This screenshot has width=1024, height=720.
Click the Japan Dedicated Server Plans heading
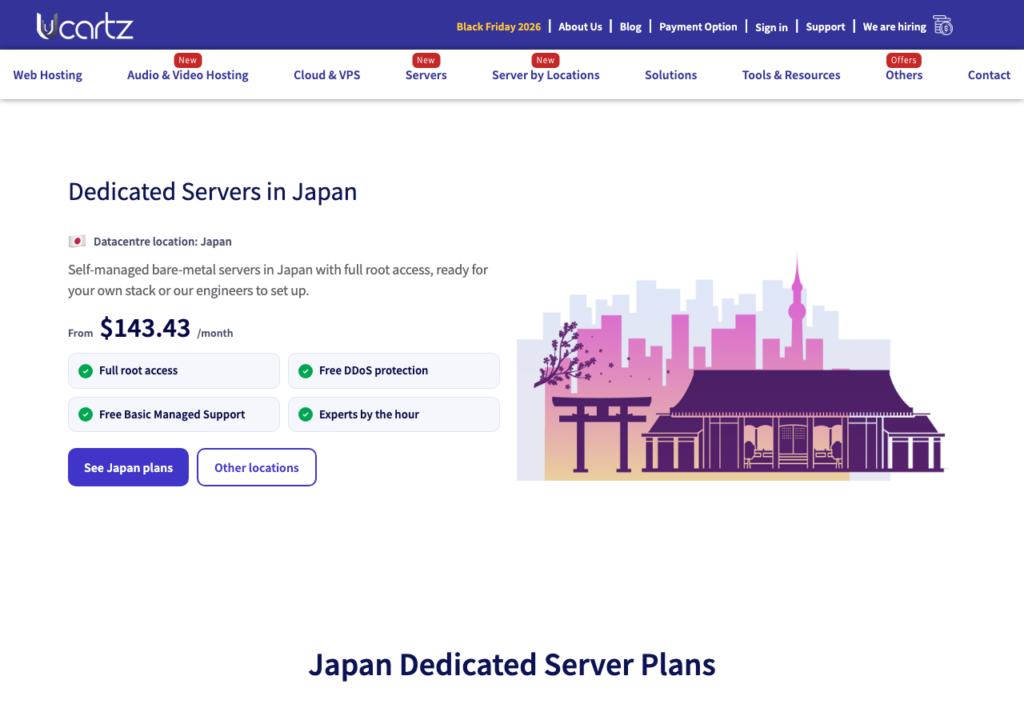coord(512,664)
